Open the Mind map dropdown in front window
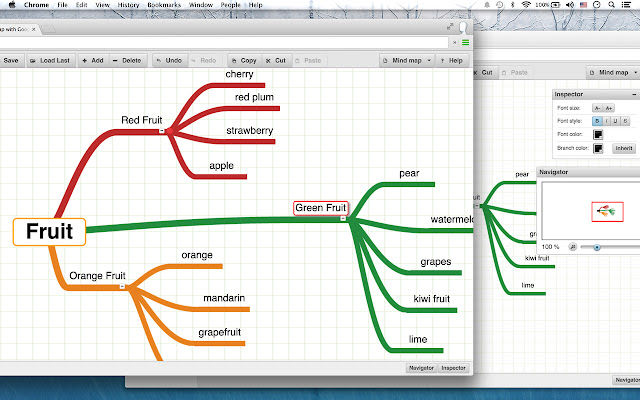The height and width of the screenshot is (400, 640). tap(407, 60)
